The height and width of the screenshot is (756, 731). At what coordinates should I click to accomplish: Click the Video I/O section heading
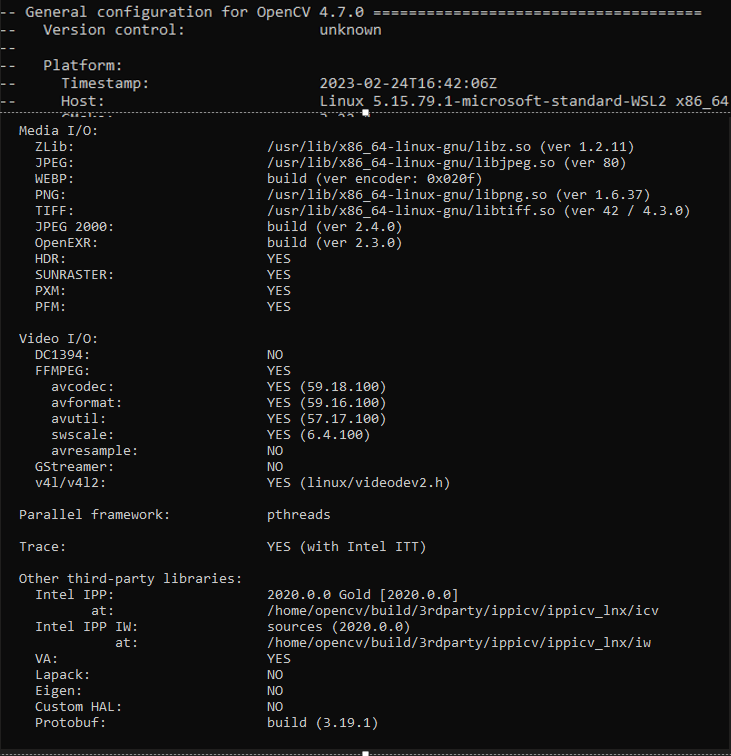coord(59,339)
